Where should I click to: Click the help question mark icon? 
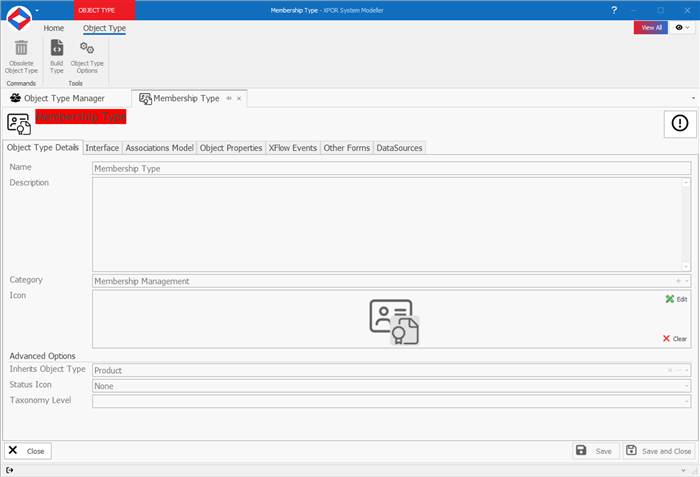614,10
